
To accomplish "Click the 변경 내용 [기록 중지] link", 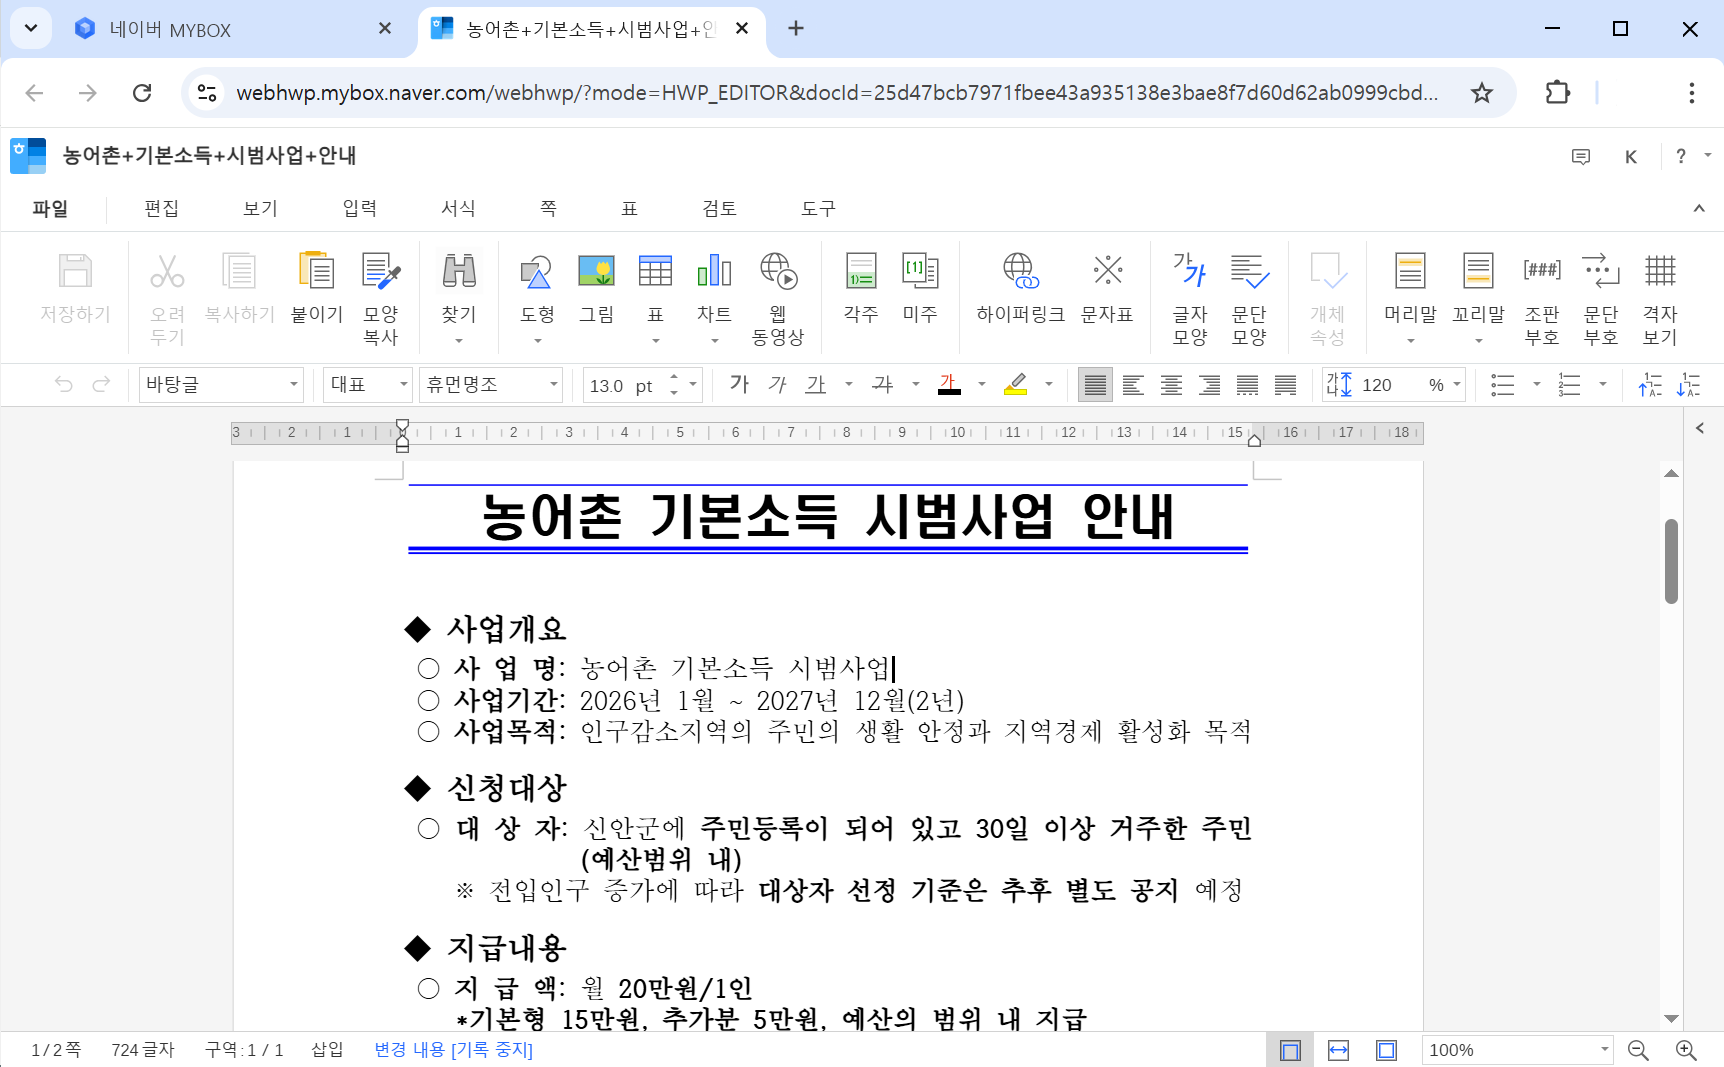I will pyautogui.click(x=452, y=1050).
